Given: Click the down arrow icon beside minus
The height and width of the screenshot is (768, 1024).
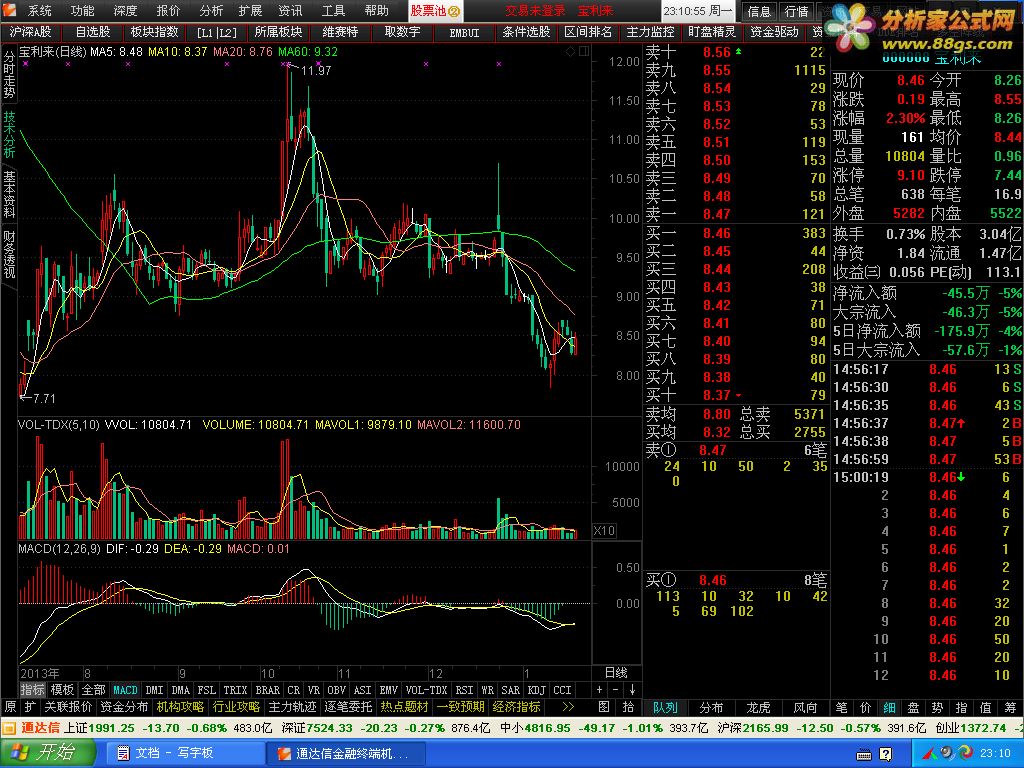Looking at the screenshot, I should [632, 690].
